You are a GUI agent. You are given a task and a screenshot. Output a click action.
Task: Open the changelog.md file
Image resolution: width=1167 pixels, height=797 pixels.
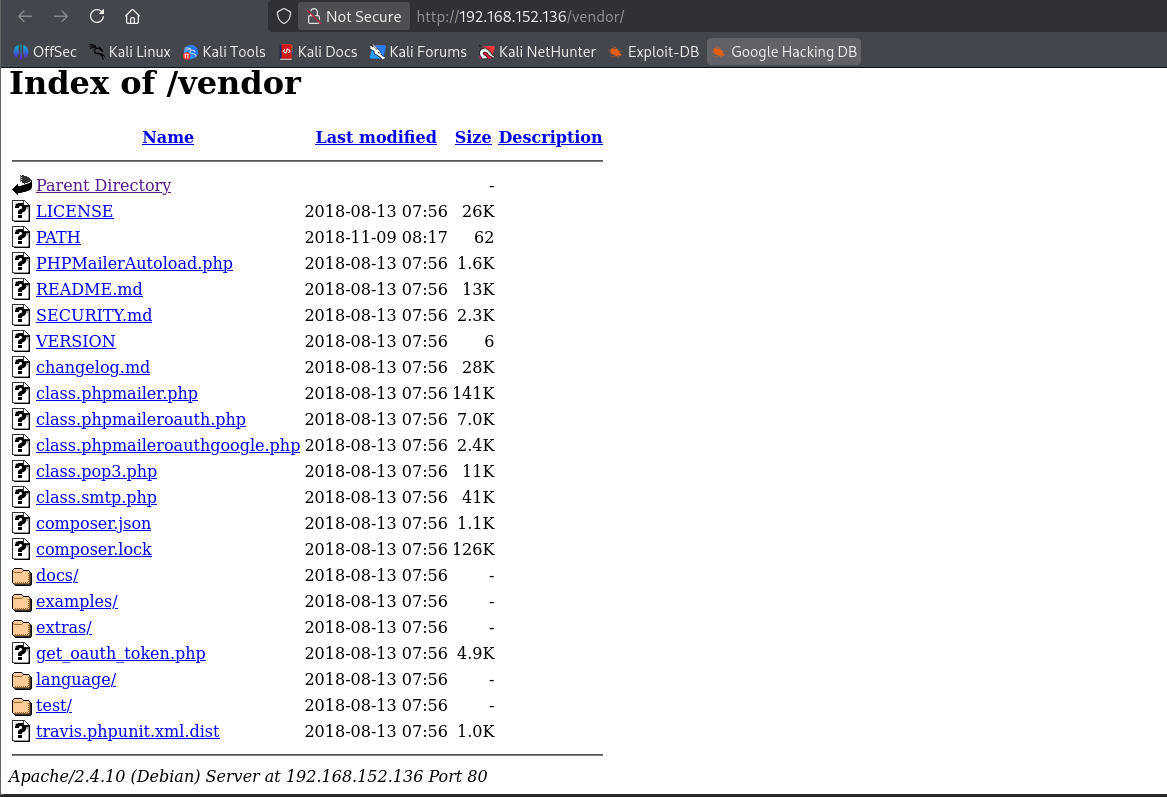[x=92, y=367]
